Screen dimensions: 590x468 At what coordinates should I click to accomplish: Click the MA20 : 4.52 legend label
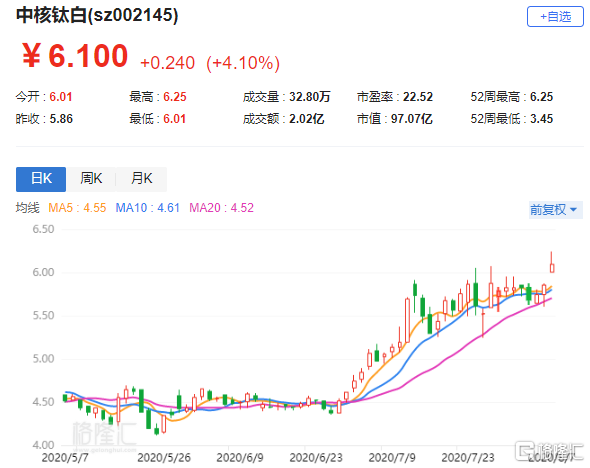(221, 208)
